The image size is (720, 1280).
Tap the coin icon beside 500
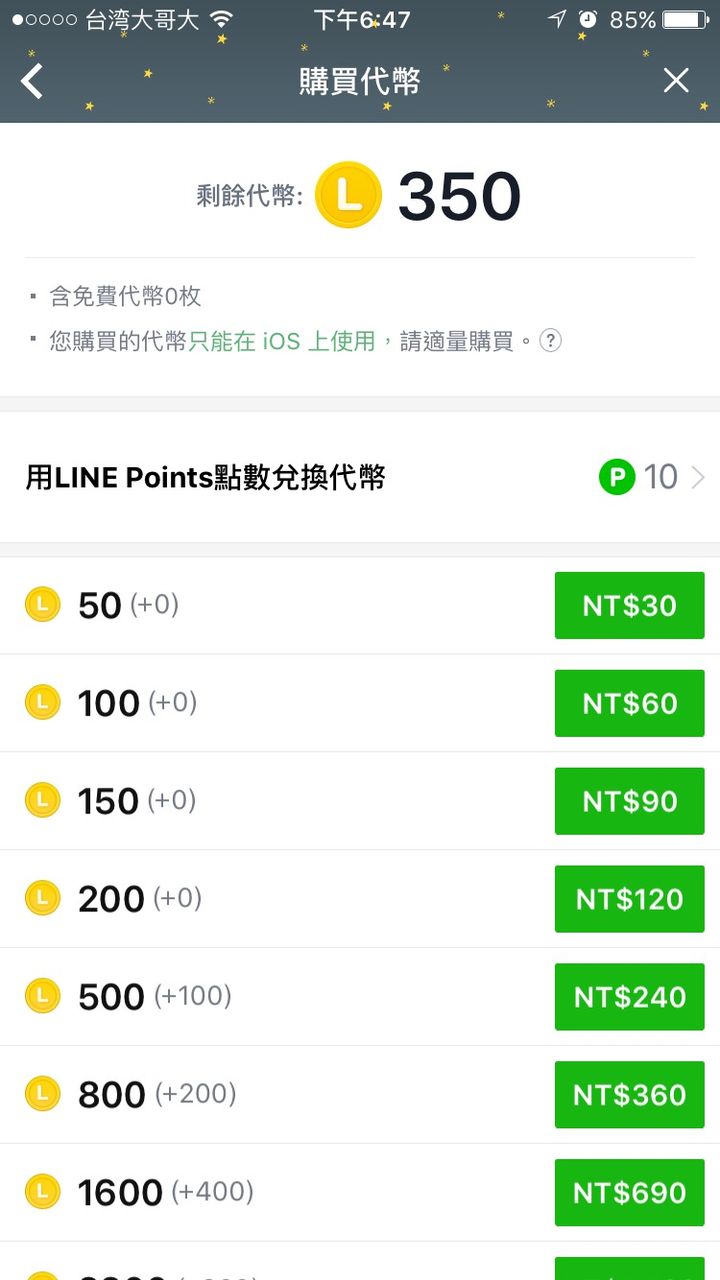[42, 996]
